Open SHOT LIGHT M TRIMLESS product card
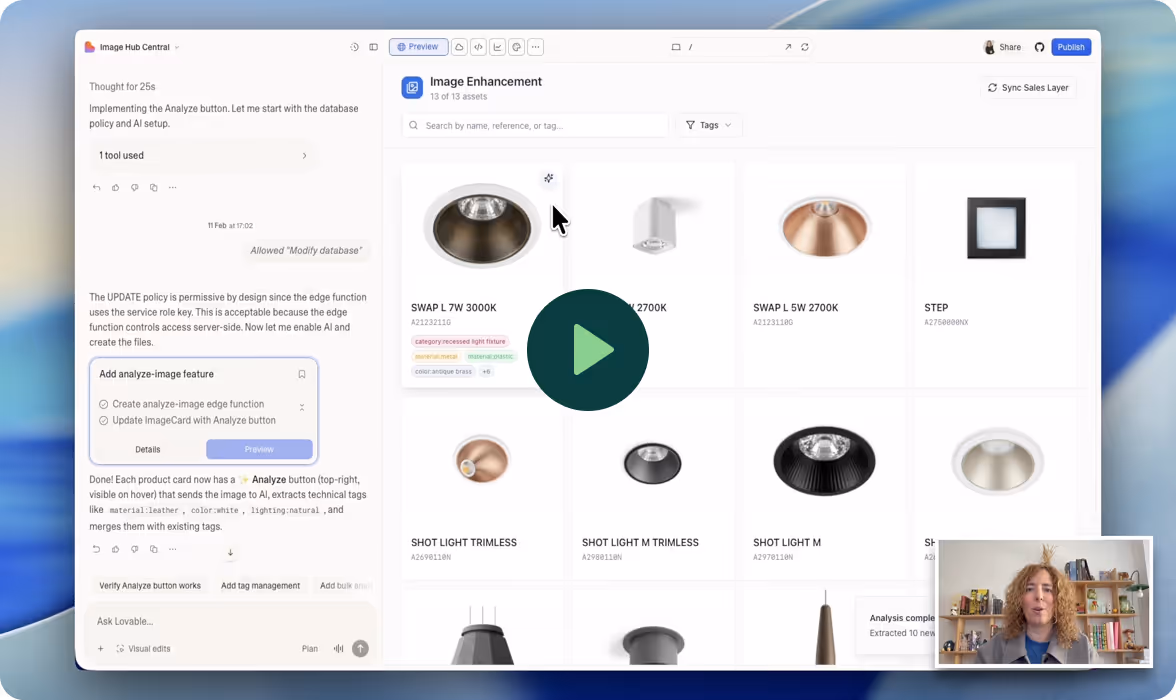This screenshot has width=1176, height=700. [x=652, y=488]
